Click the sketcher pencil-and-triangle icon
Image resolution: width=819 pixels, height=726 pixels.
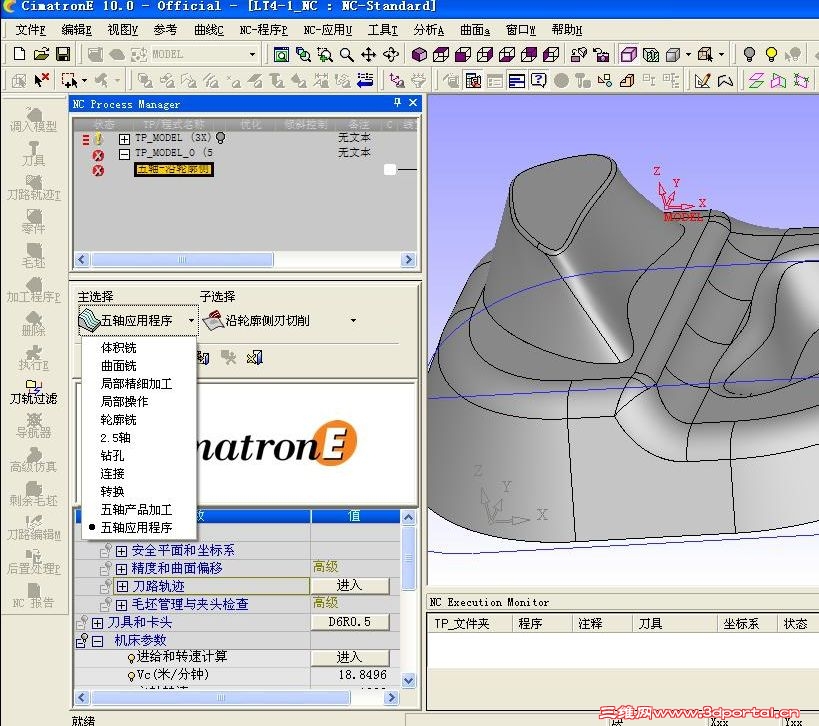click(702, 80)
